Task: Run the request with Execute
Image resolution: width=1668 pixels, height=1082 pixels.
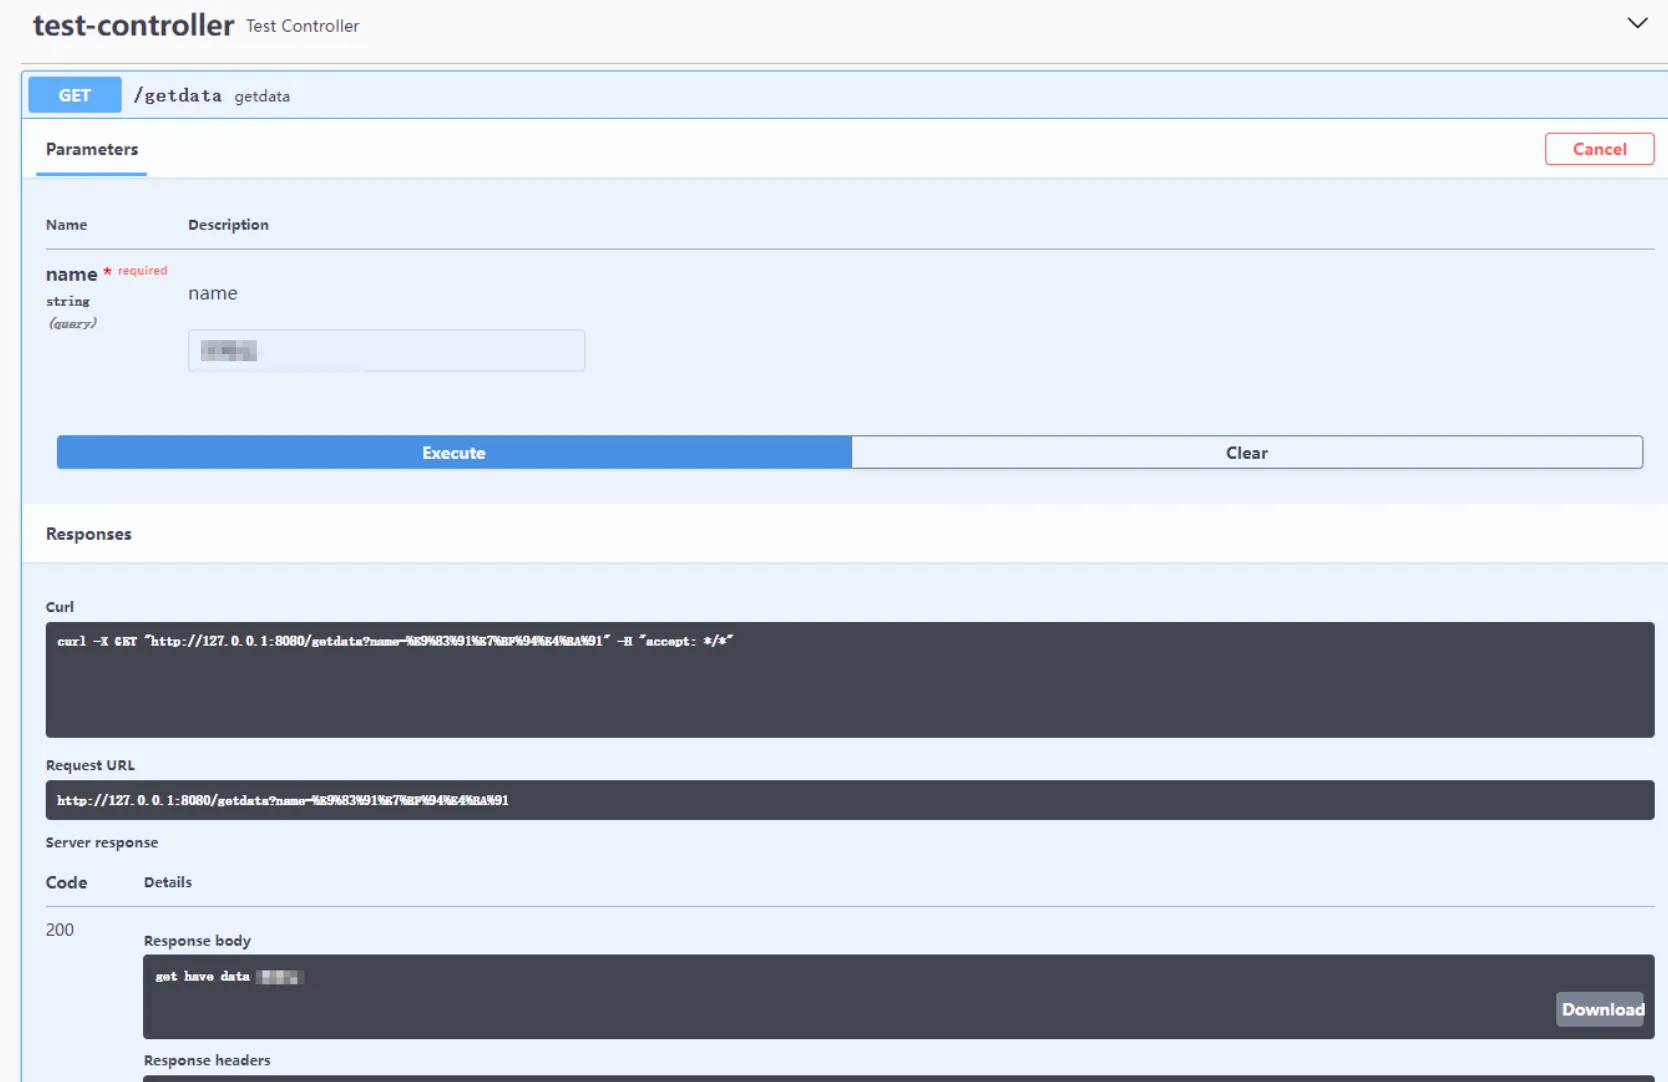Action: [454, 453]
